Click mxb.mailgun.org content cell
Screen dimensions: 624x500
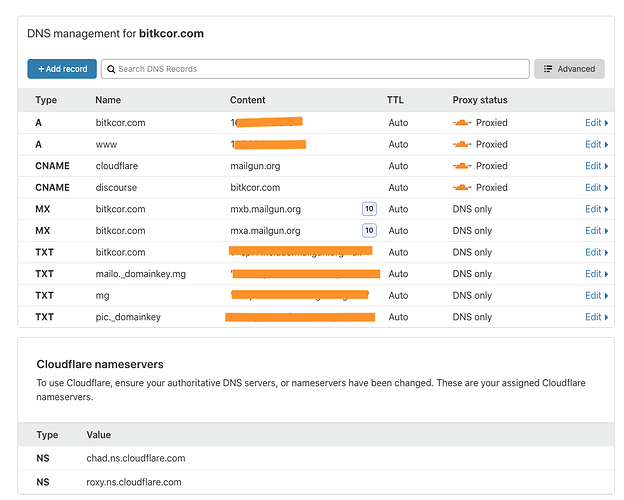tap(265, 209)
